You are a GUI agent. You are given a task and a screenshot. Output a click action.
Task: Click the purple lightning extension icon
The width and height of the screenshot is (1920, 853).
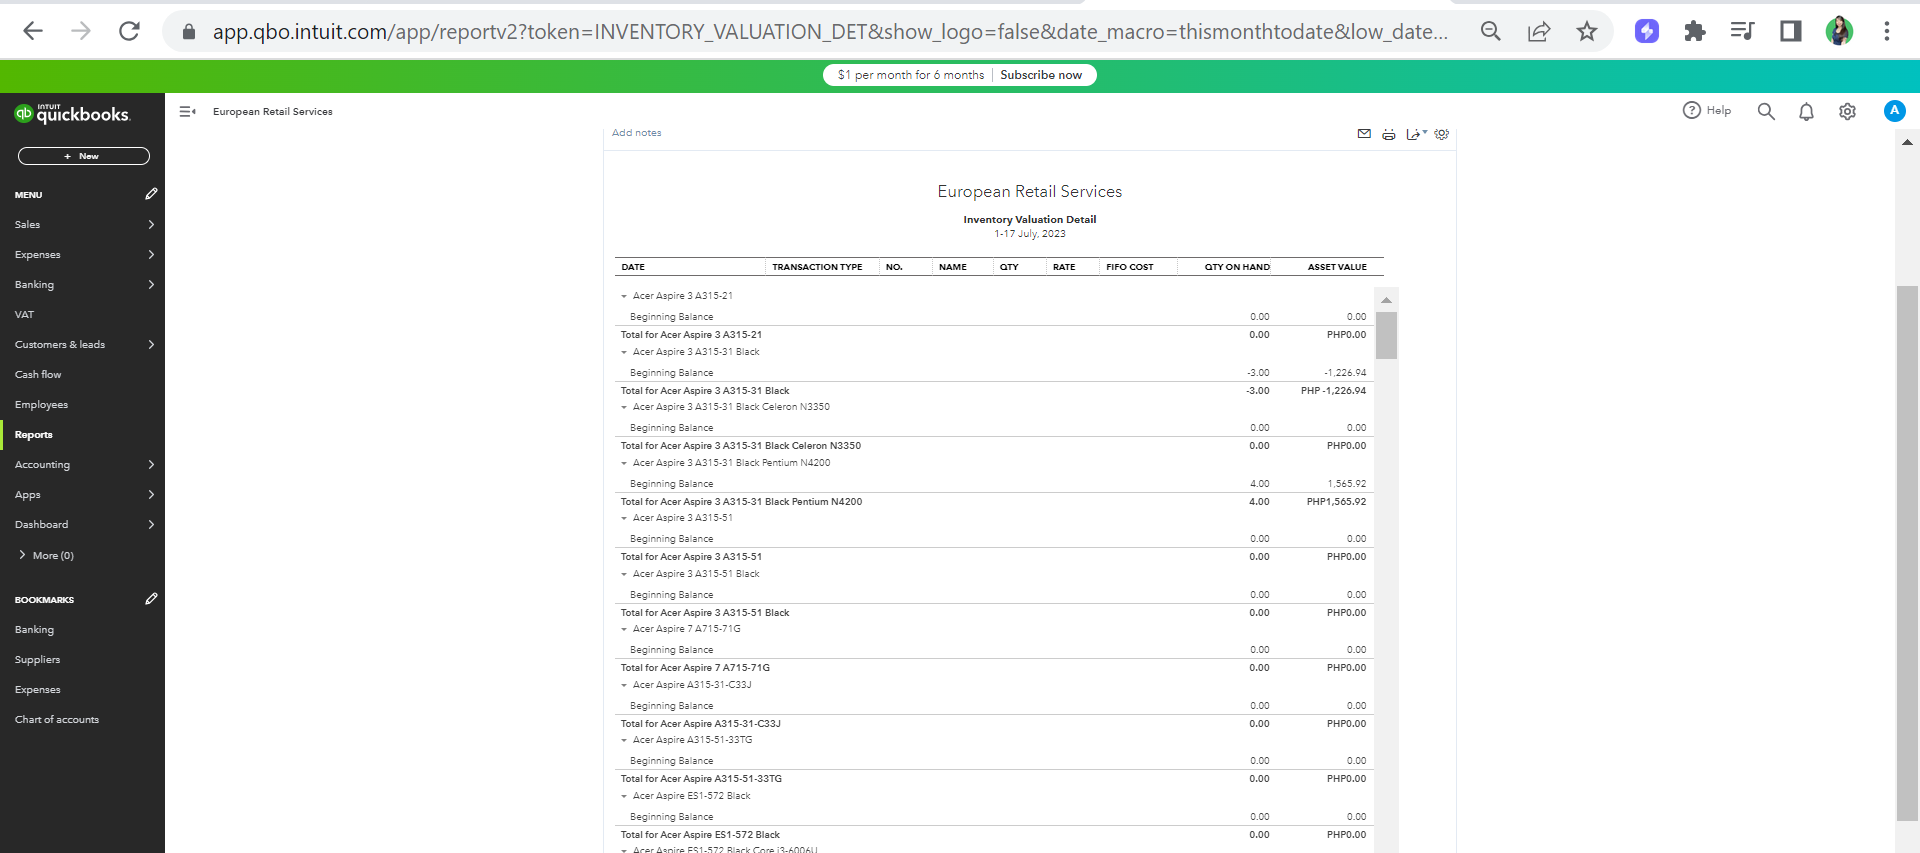point(1647,31)
